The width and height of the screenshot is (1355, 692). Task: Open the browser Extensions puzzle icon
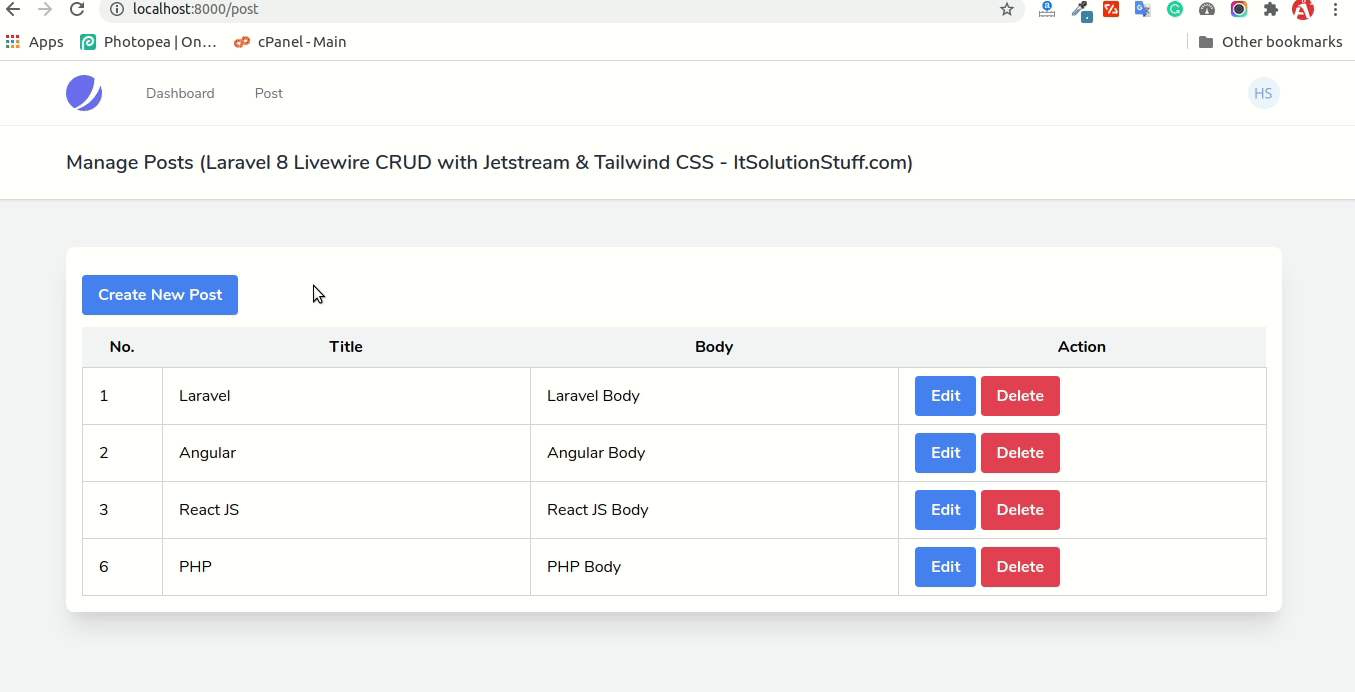click(x=1270, y=10)
